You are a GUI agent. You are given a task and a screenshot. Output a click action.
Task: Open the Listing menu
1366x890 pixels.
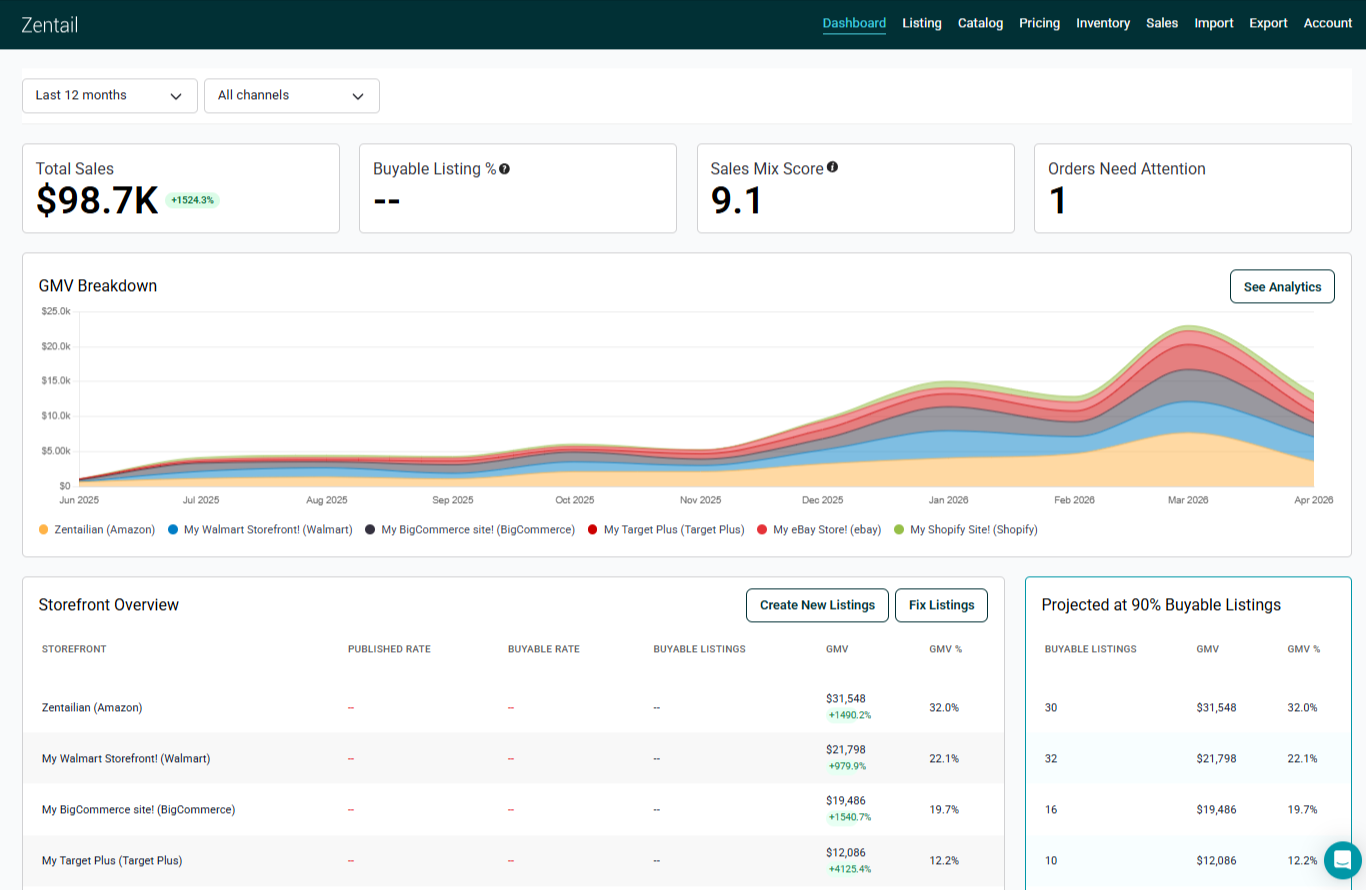point(922,23)
